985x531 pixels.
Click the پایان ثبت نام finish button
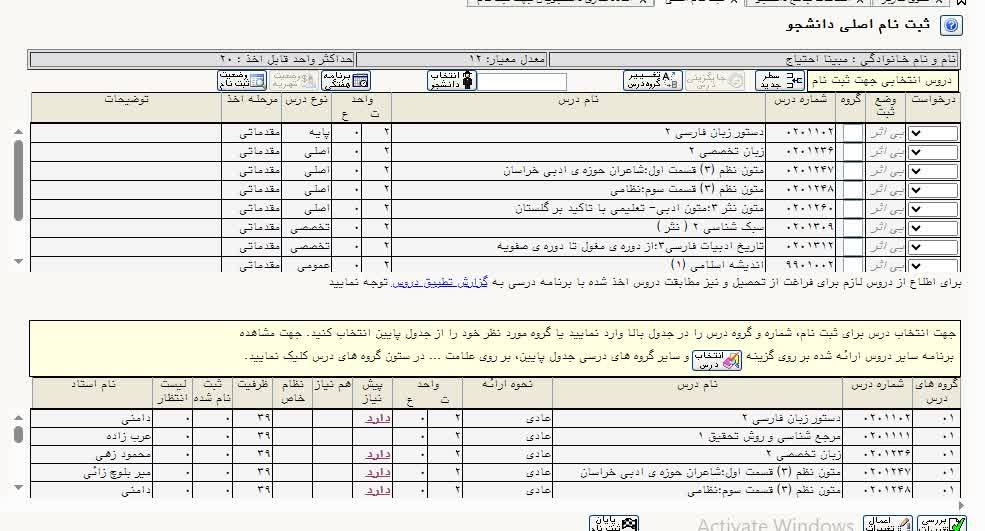[614, 523]
